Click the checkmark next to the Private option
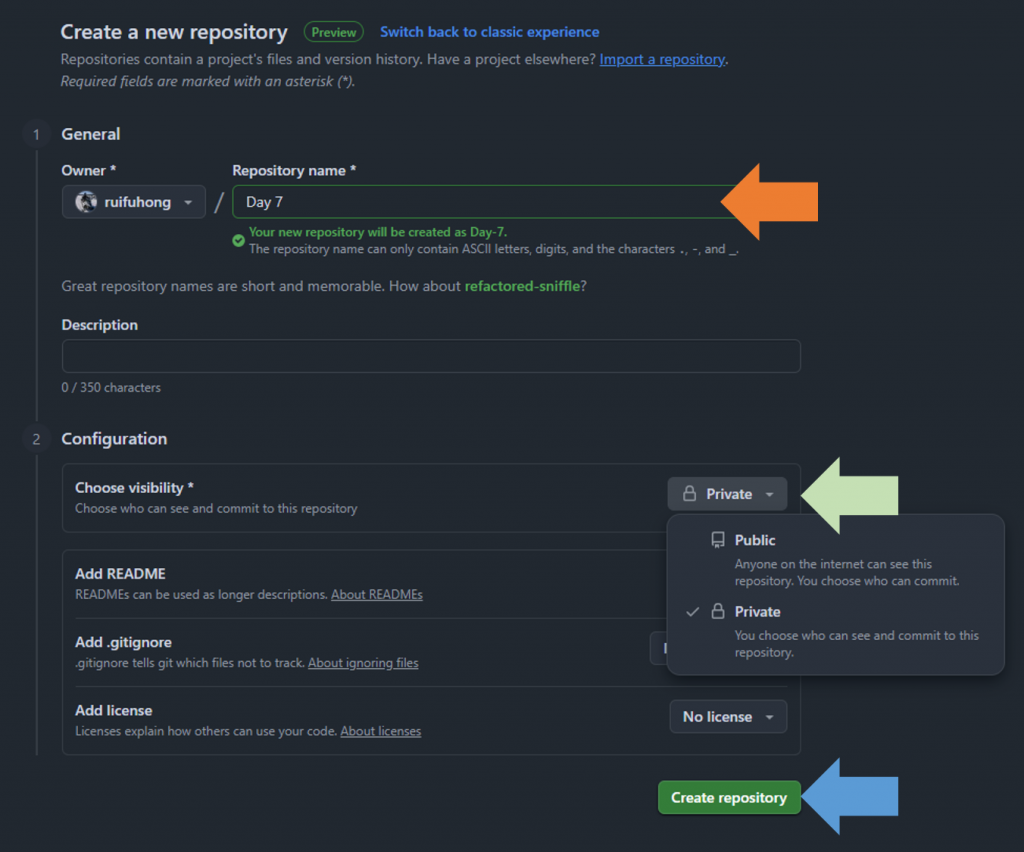This screenshot has height=852, width=1024. (x=692, y=611)
